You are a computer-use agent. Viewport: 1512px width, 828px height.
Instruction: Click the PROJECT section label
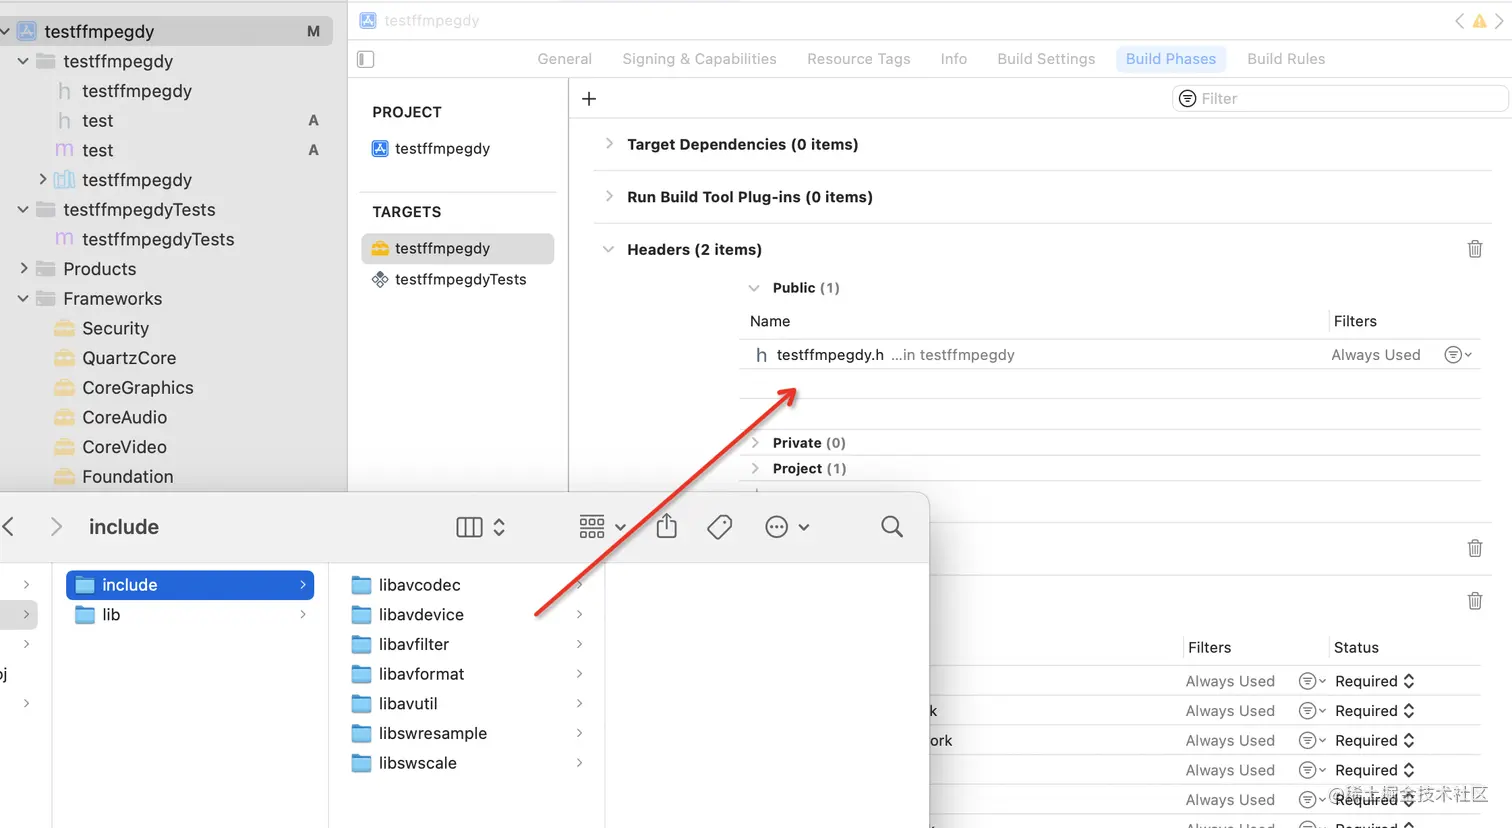(407, 112)
